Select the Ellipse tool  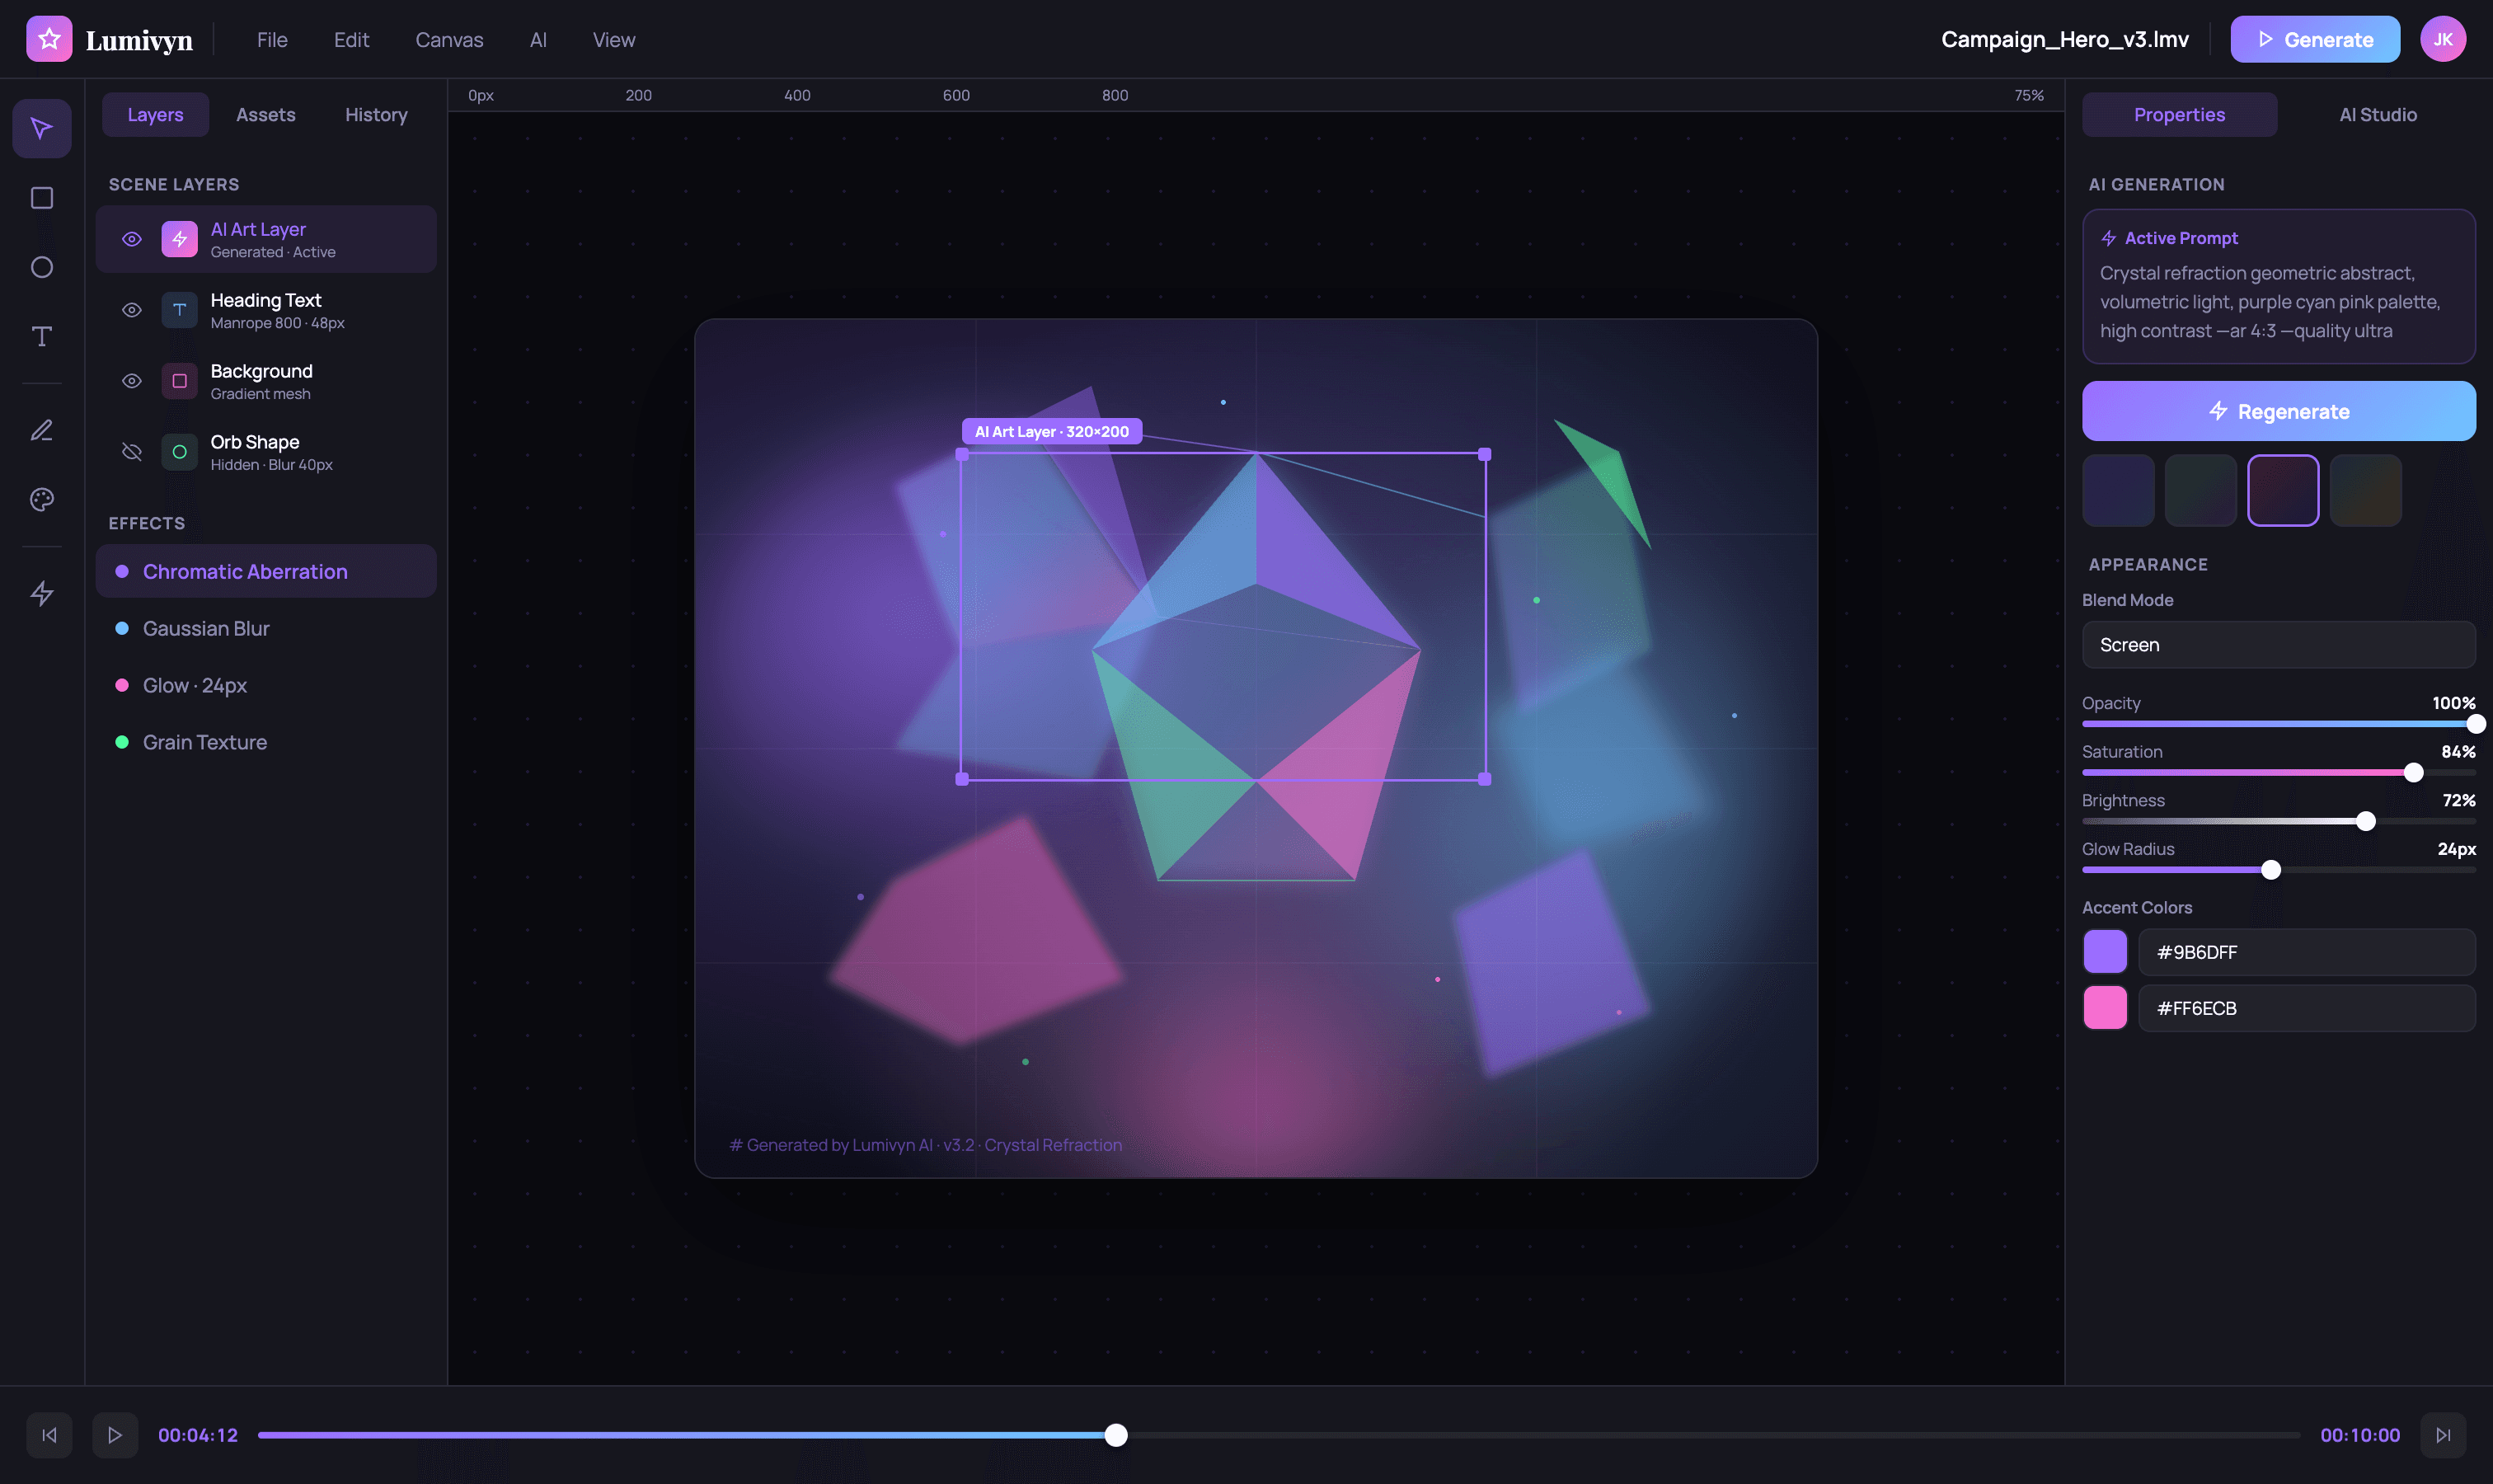pos(42,267)
